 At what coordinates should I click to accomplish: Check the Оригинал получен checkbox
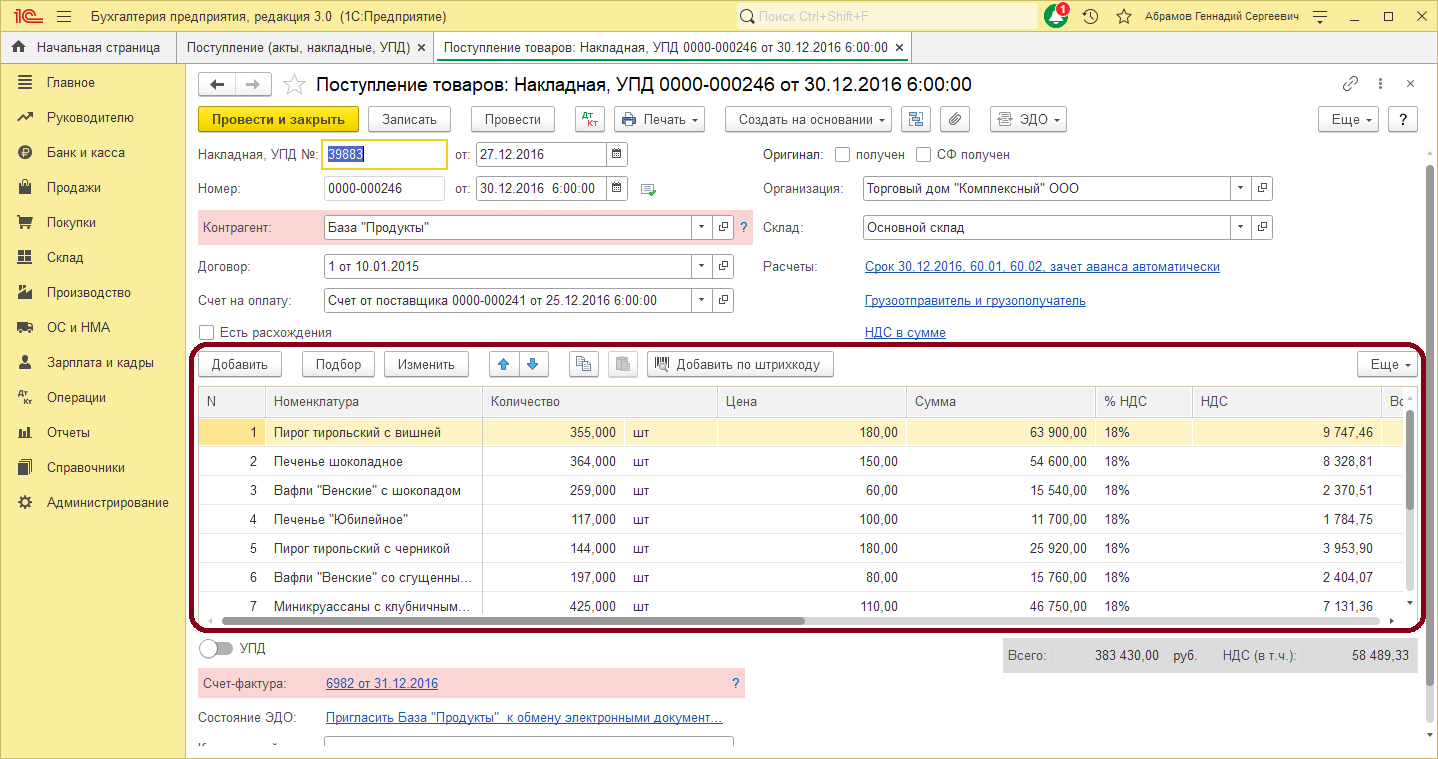(842, 155)
